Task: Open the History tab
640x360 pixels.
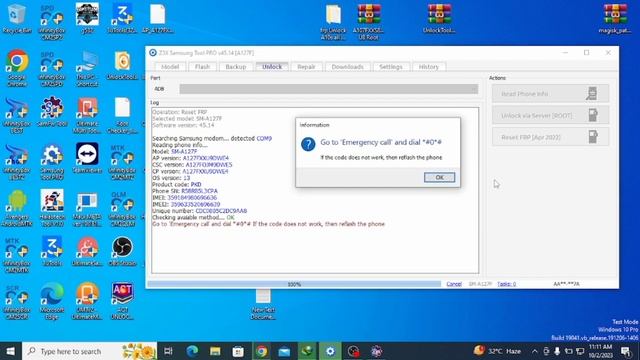Action: click(x=429, y=67)
